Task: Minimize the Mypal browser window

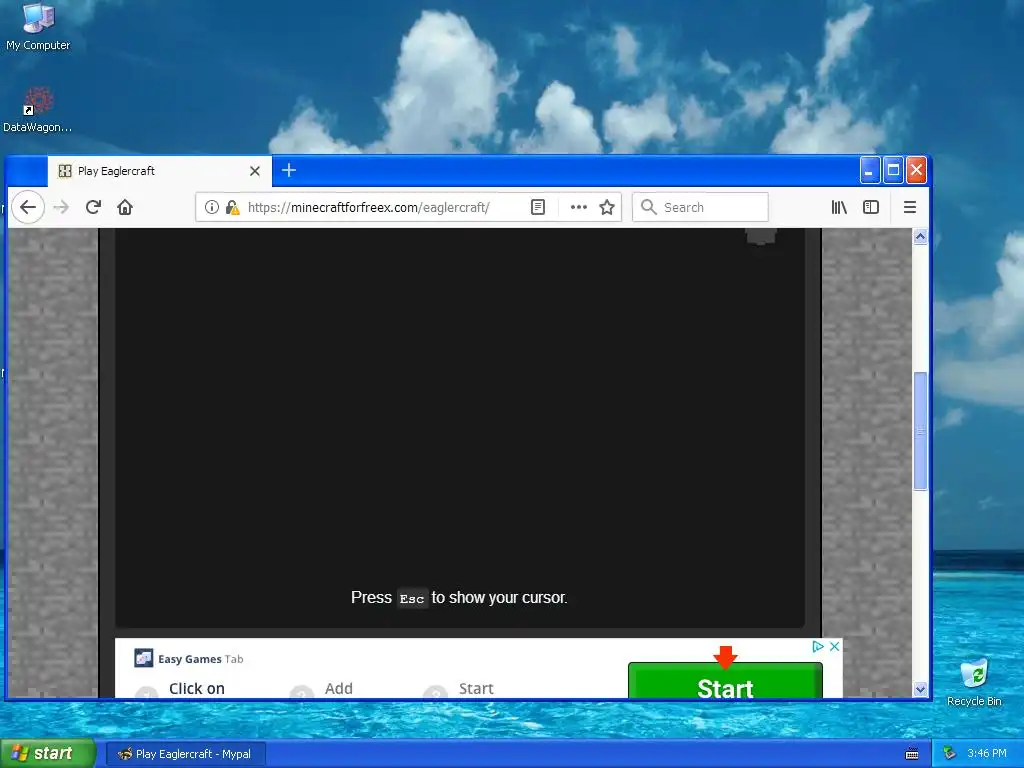Action: click(x=869, y=170)
